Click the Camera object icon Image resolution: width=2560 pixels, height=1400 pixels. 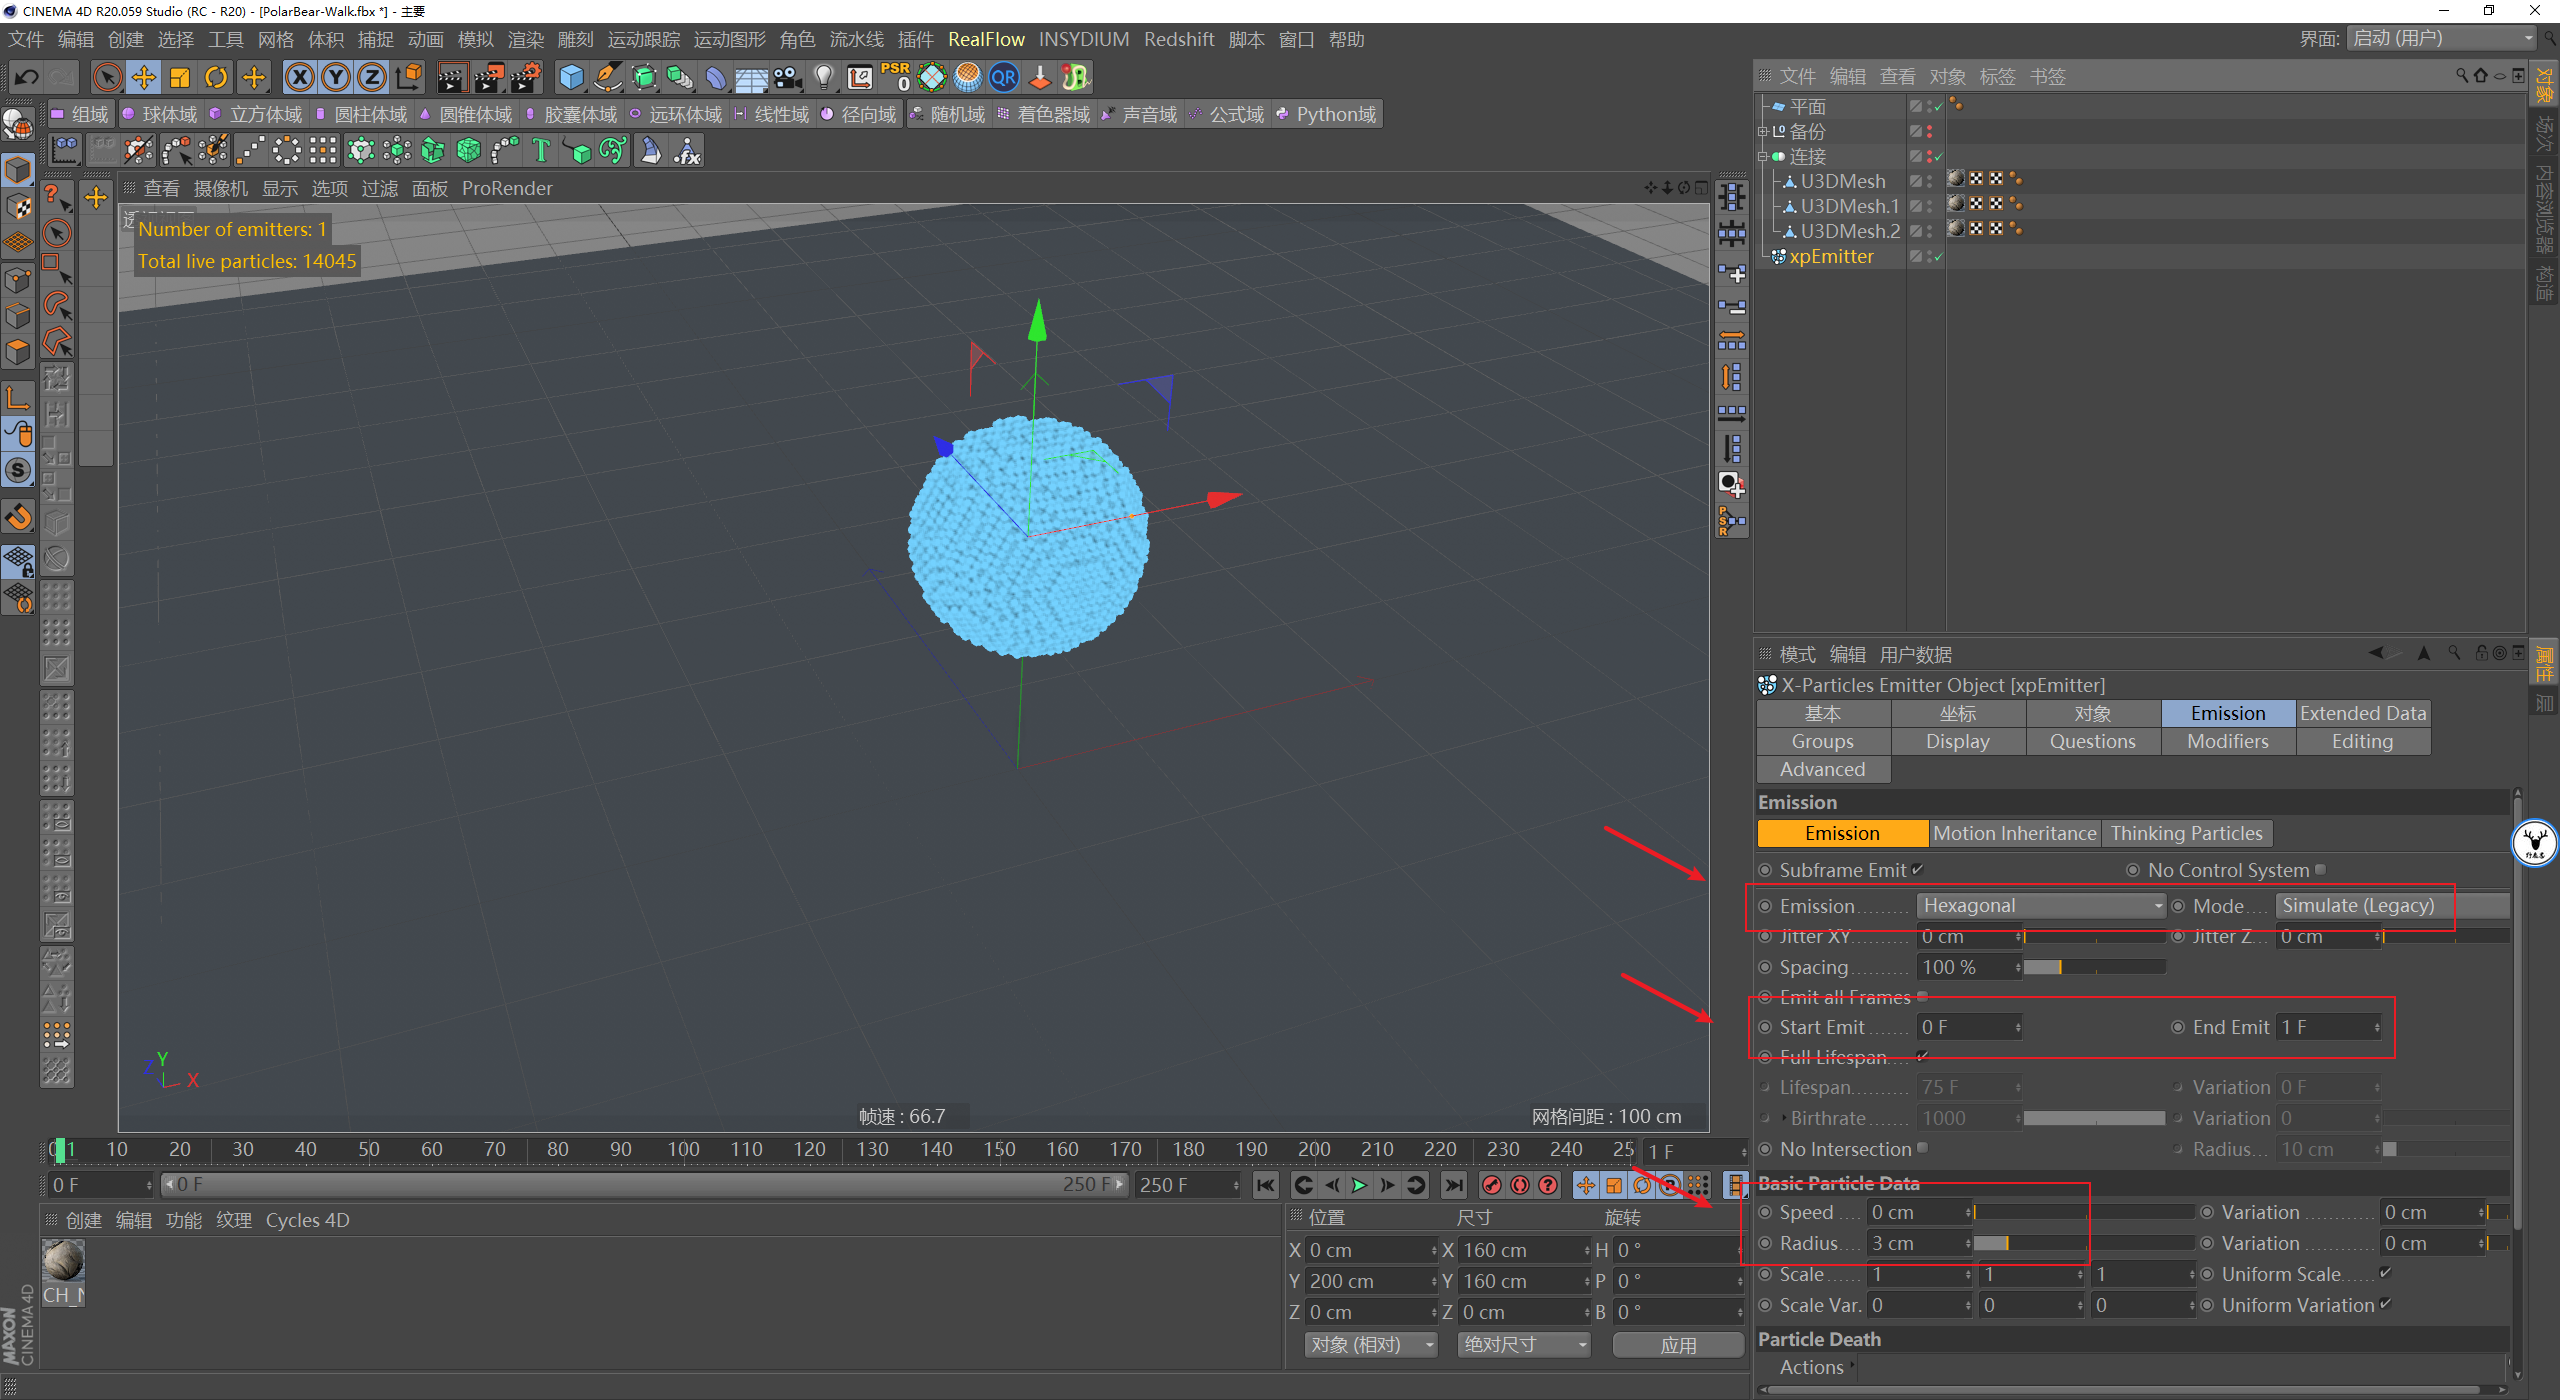(x=788, y=77)
